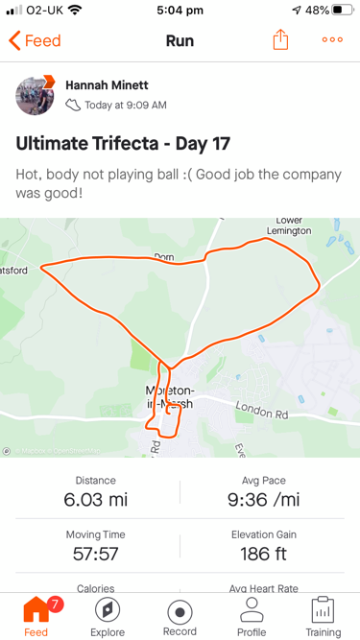Open the three-dot more options menu
The width and height of the screenshot is (360, 640).
(x=332, y=40)
